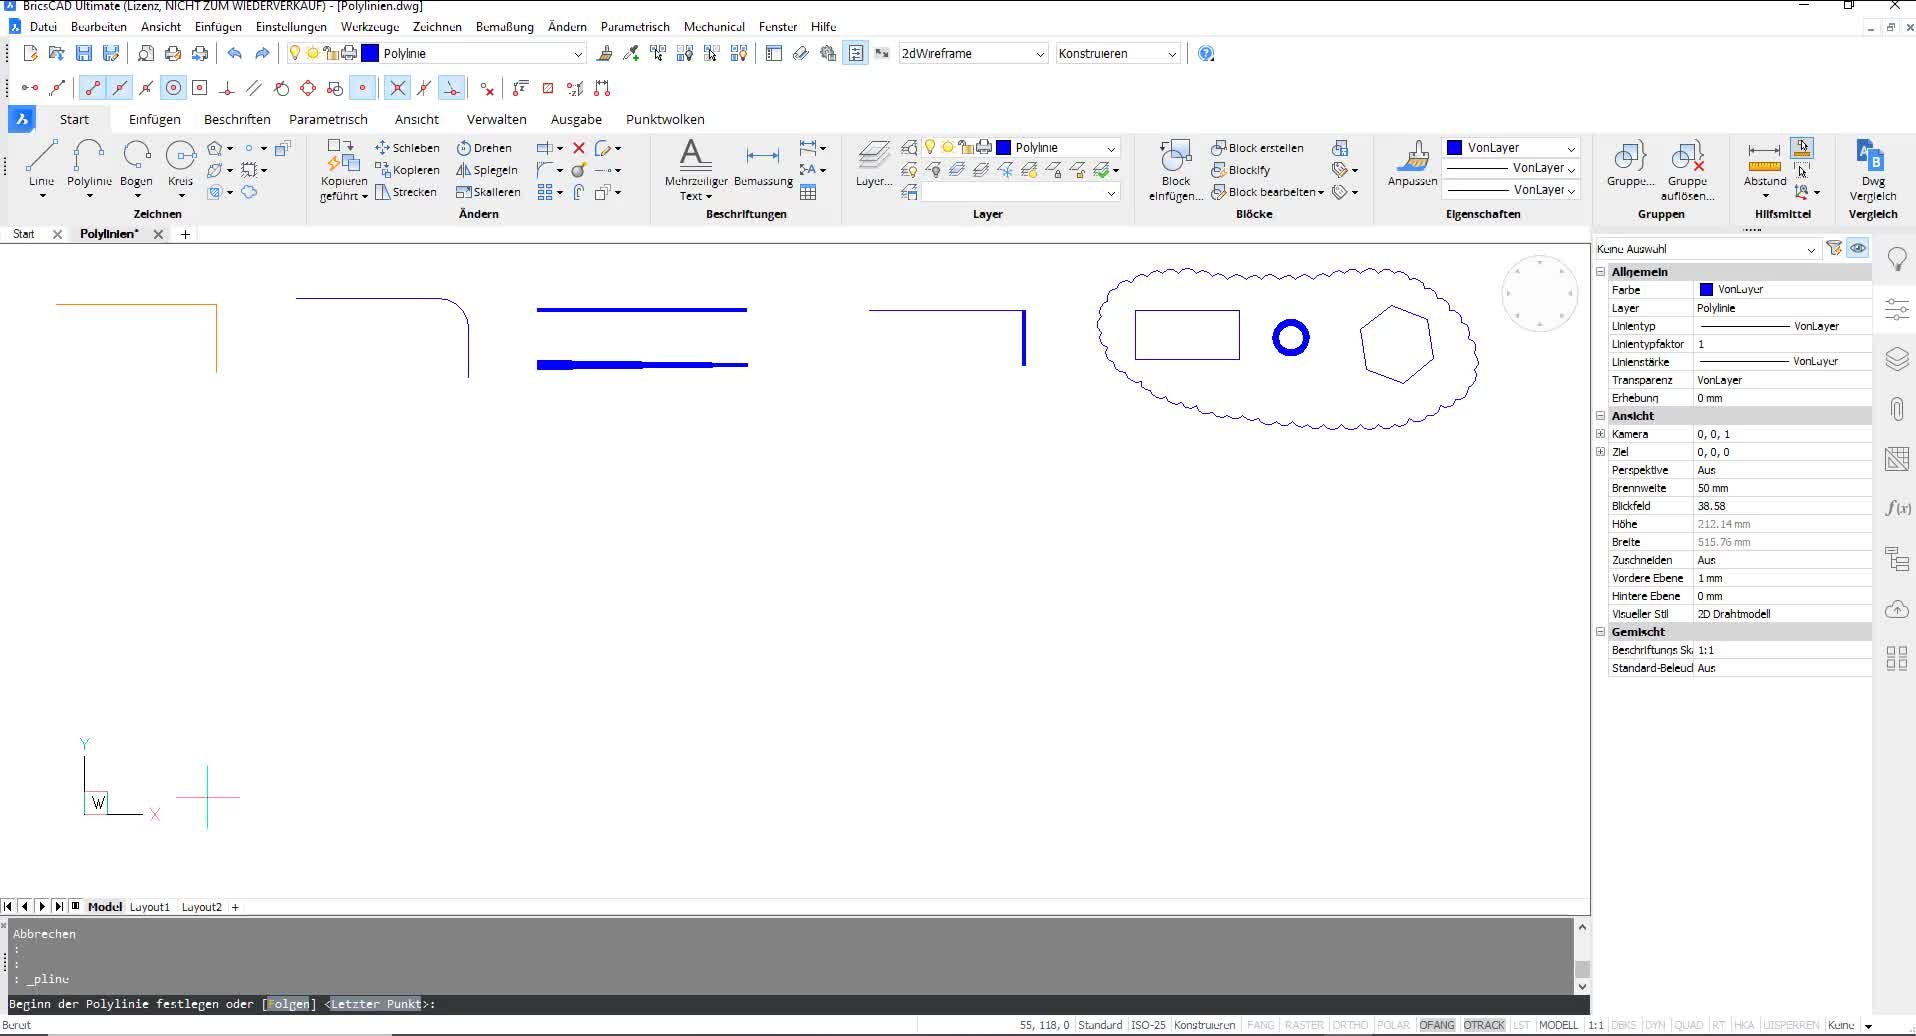1916x1036 pixels.
Task: Click Block erstellen button
Action: [x=1257, y=148]
